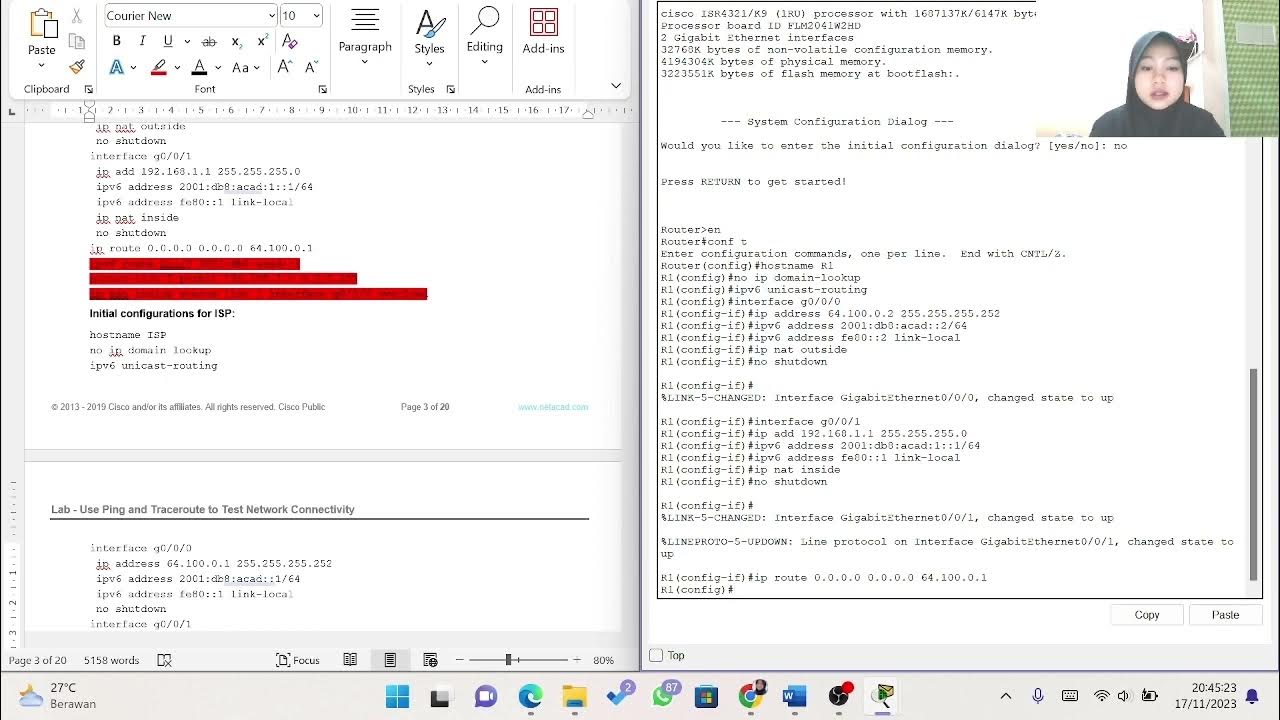Screen dimensions: 1280x720
Task: Open the font color dropdown arrow
Action: [x=217, y=67]
